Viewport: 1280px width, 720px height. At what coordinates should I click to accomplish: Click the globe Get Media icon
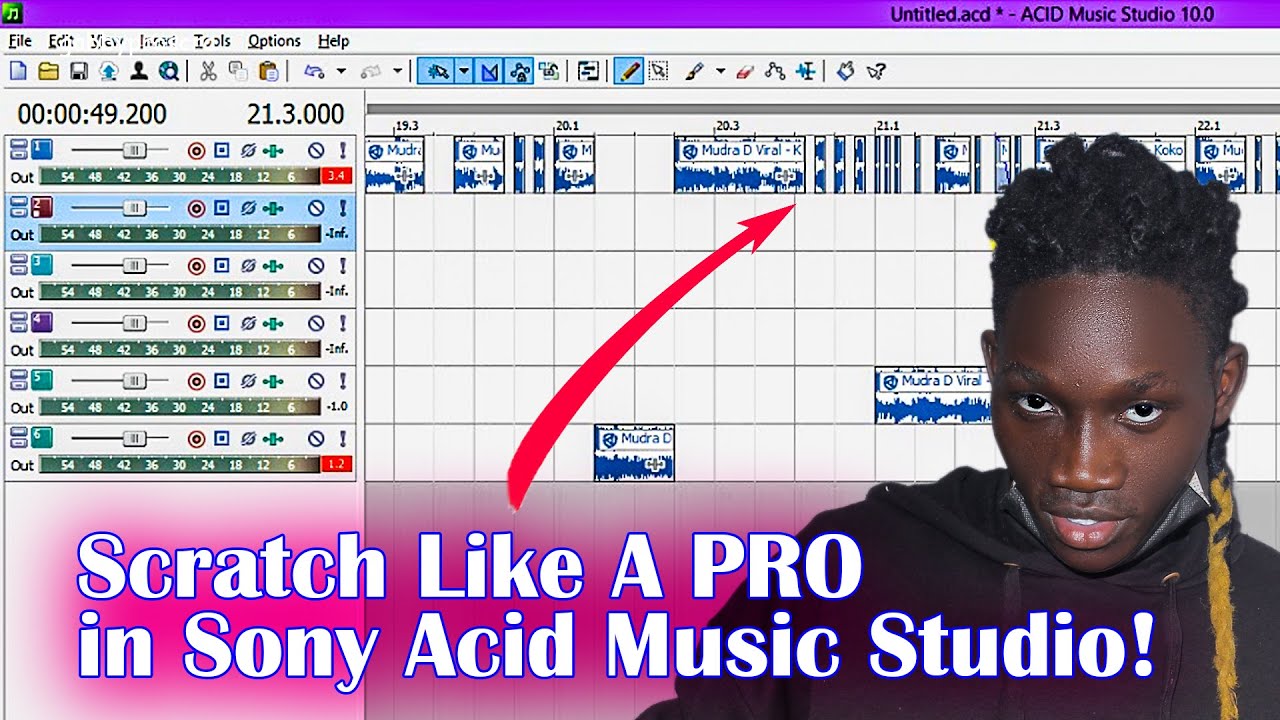169,71
